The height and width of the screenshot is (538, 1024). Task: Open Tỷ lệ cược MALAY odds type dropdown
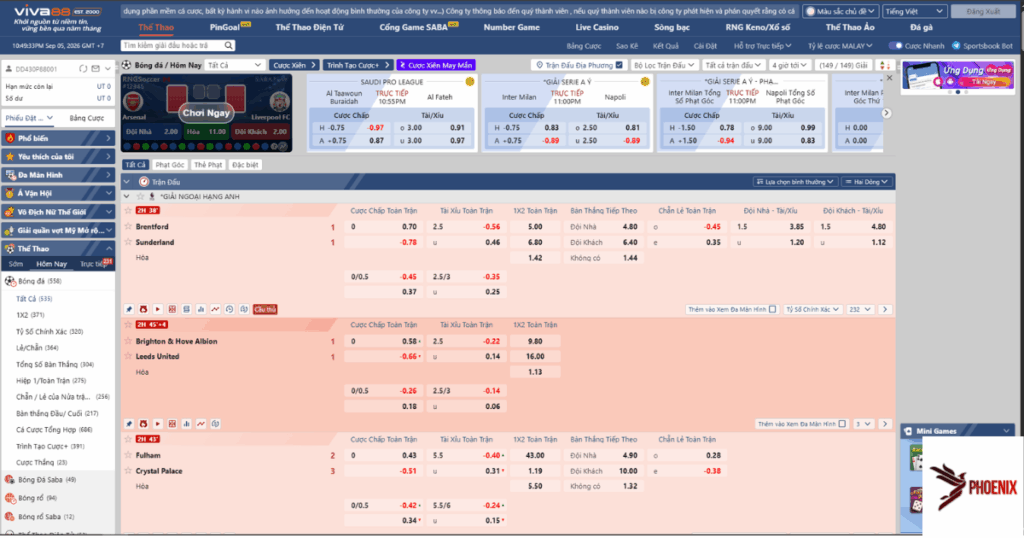840,46
